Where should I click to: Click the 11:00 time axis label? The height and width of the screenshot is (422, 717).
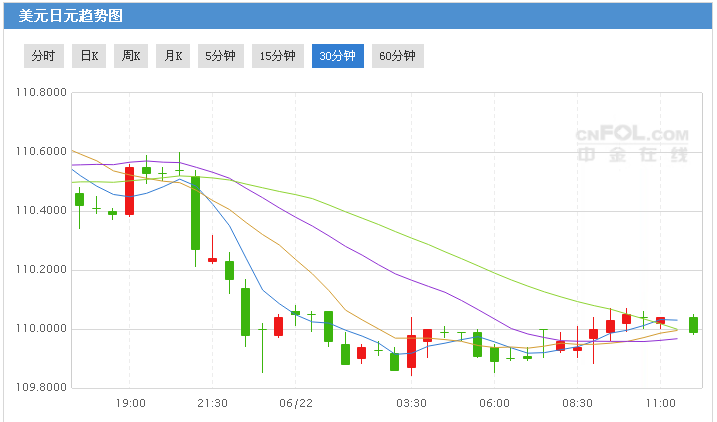pyautogui.click(x=660, y=403)
